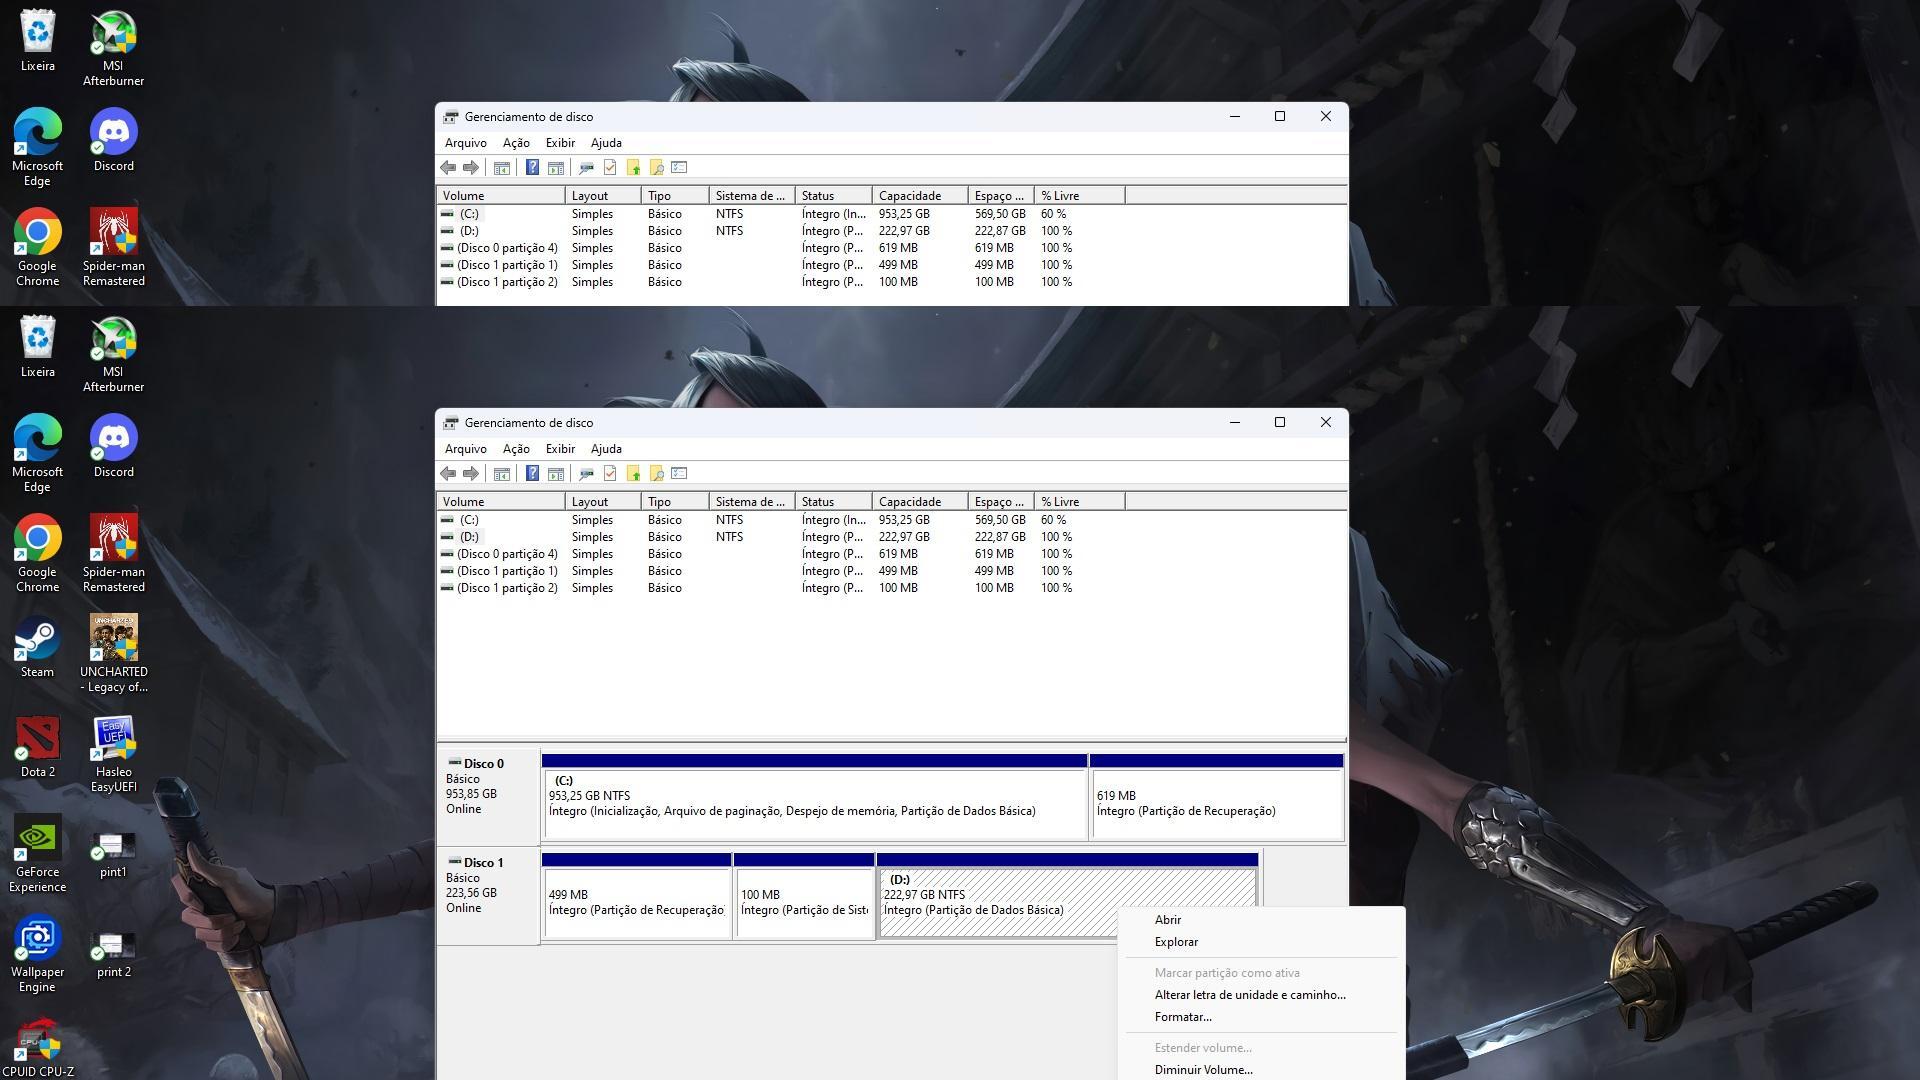This screenshot has width=1920, height=1080.
Task: Select the print 2 image file icon
Action: pyautogui.click(x=113, y=954)
